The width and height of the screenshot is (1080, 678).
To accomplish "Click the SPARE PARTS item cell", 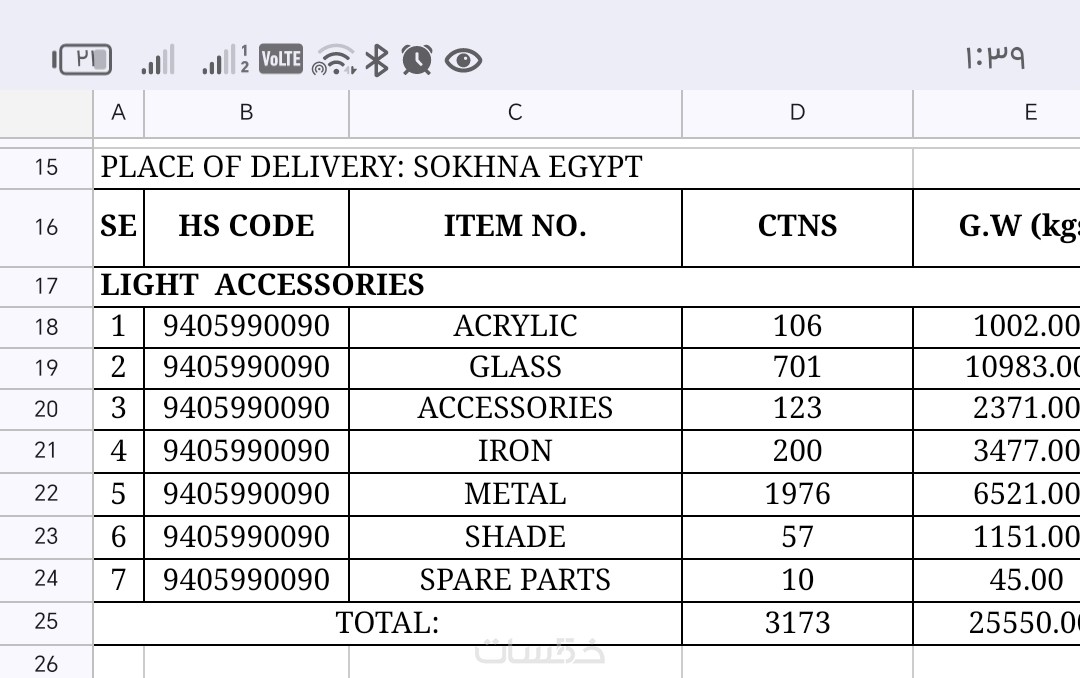I will [515, 580].
